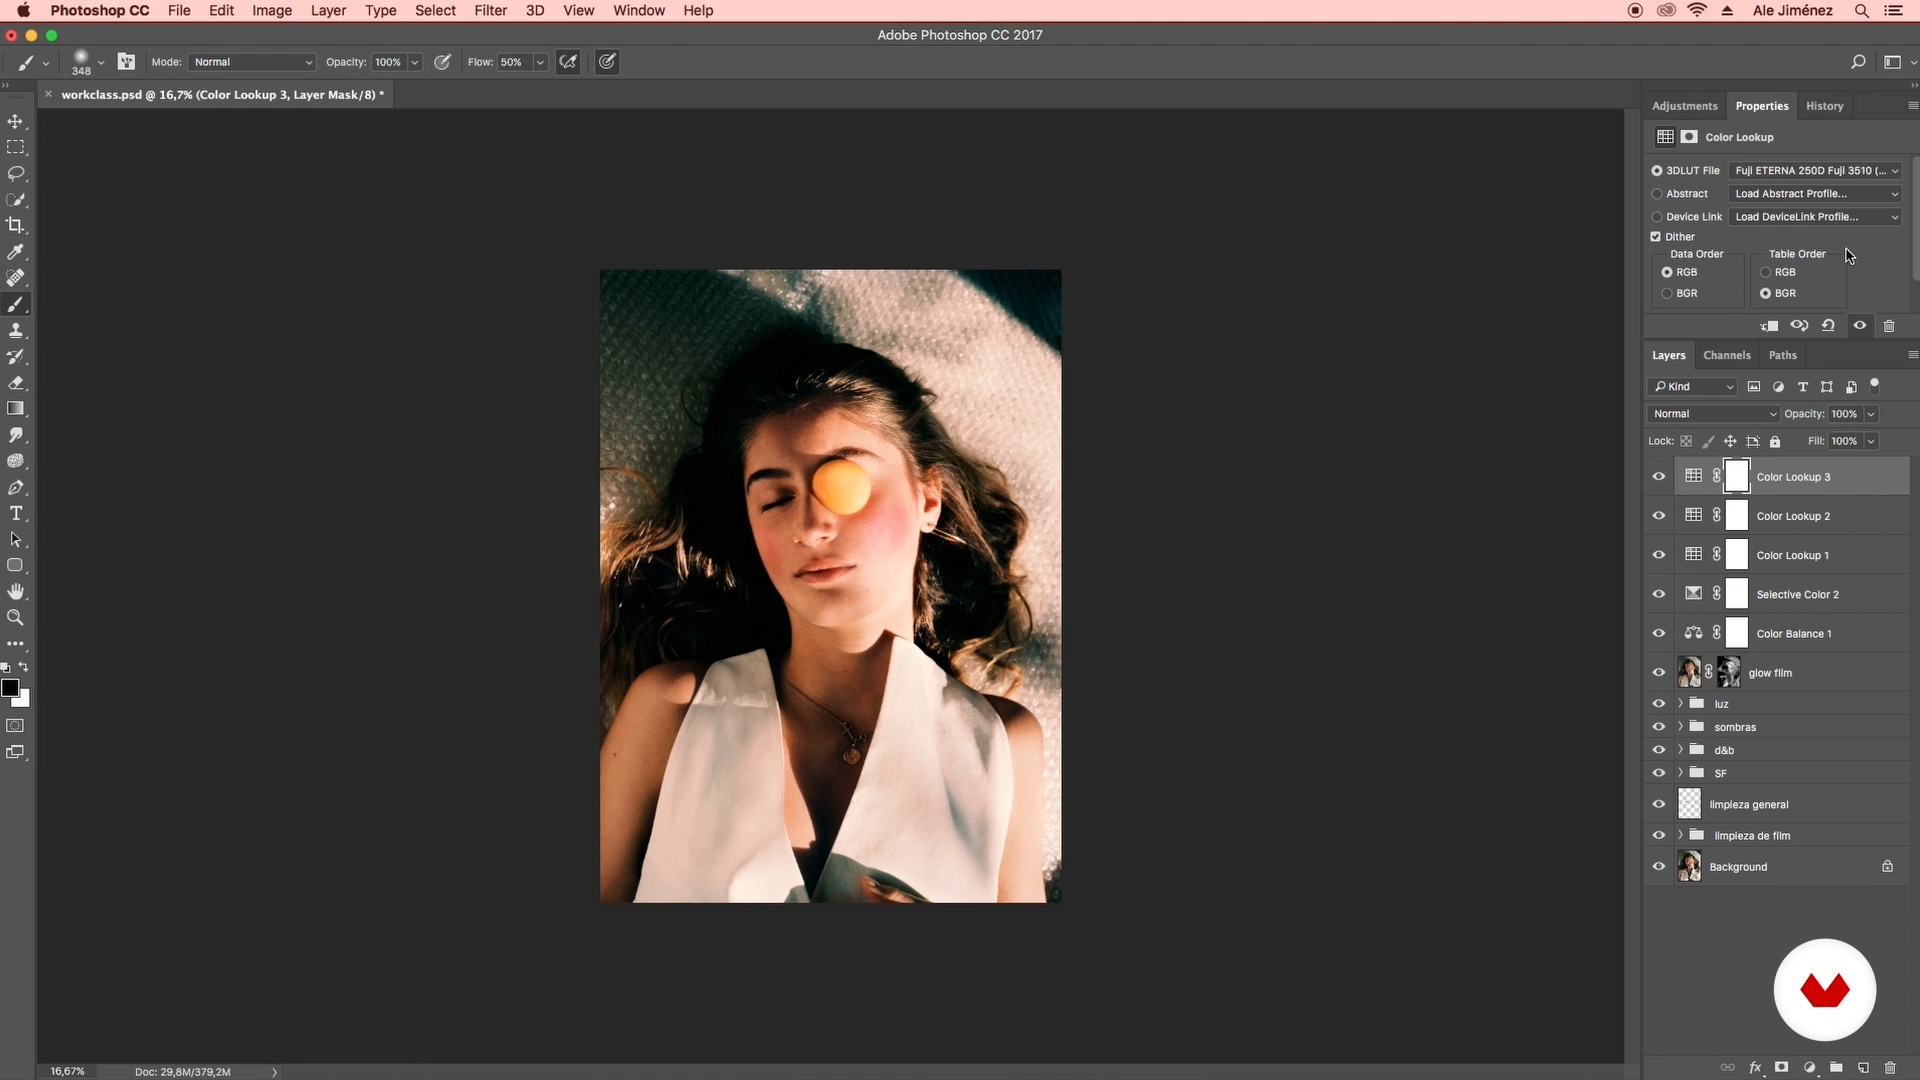
Task: Click the create new group folder icon
Action: 1836,1067
